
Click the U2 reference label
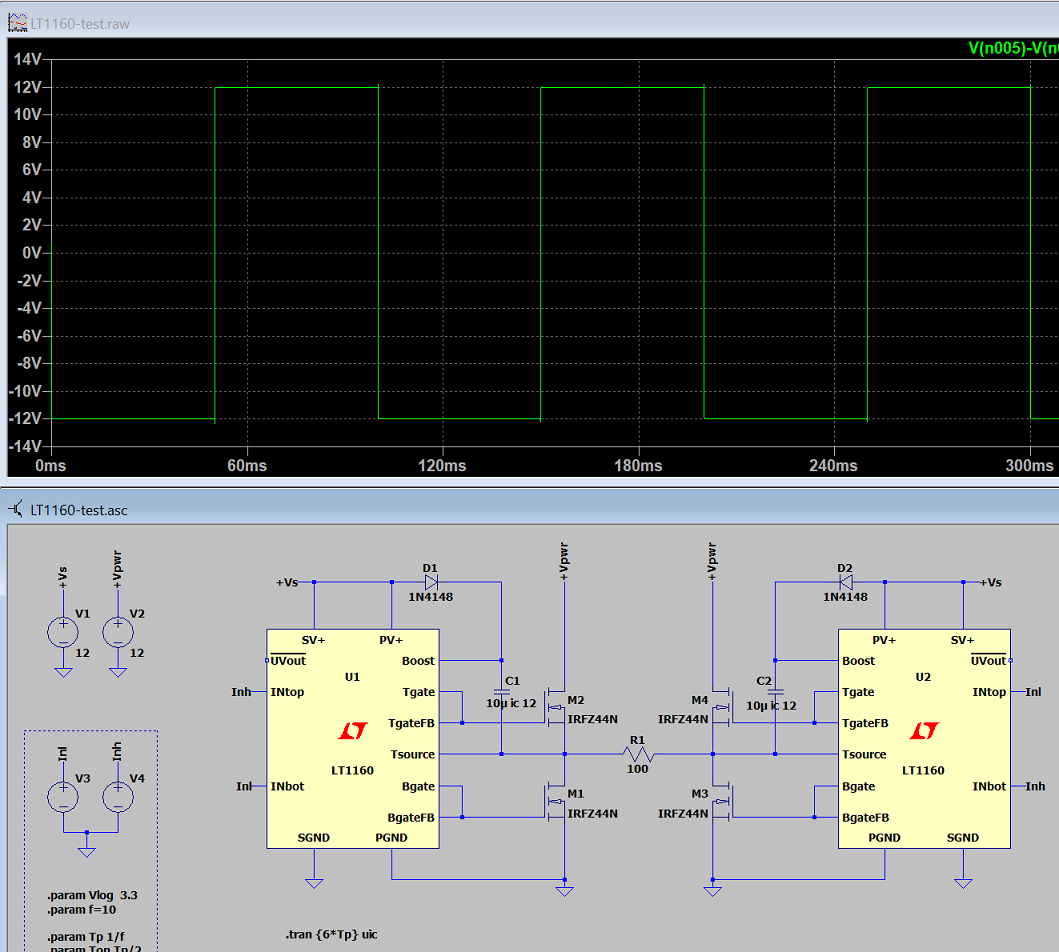(923, 677)
